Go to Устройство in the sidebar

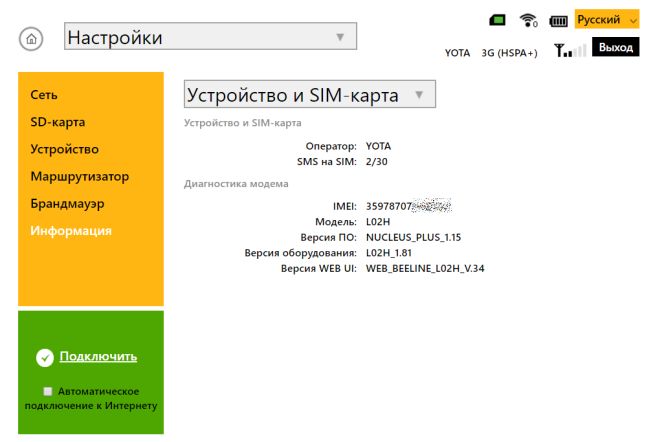tap(65, 149)
